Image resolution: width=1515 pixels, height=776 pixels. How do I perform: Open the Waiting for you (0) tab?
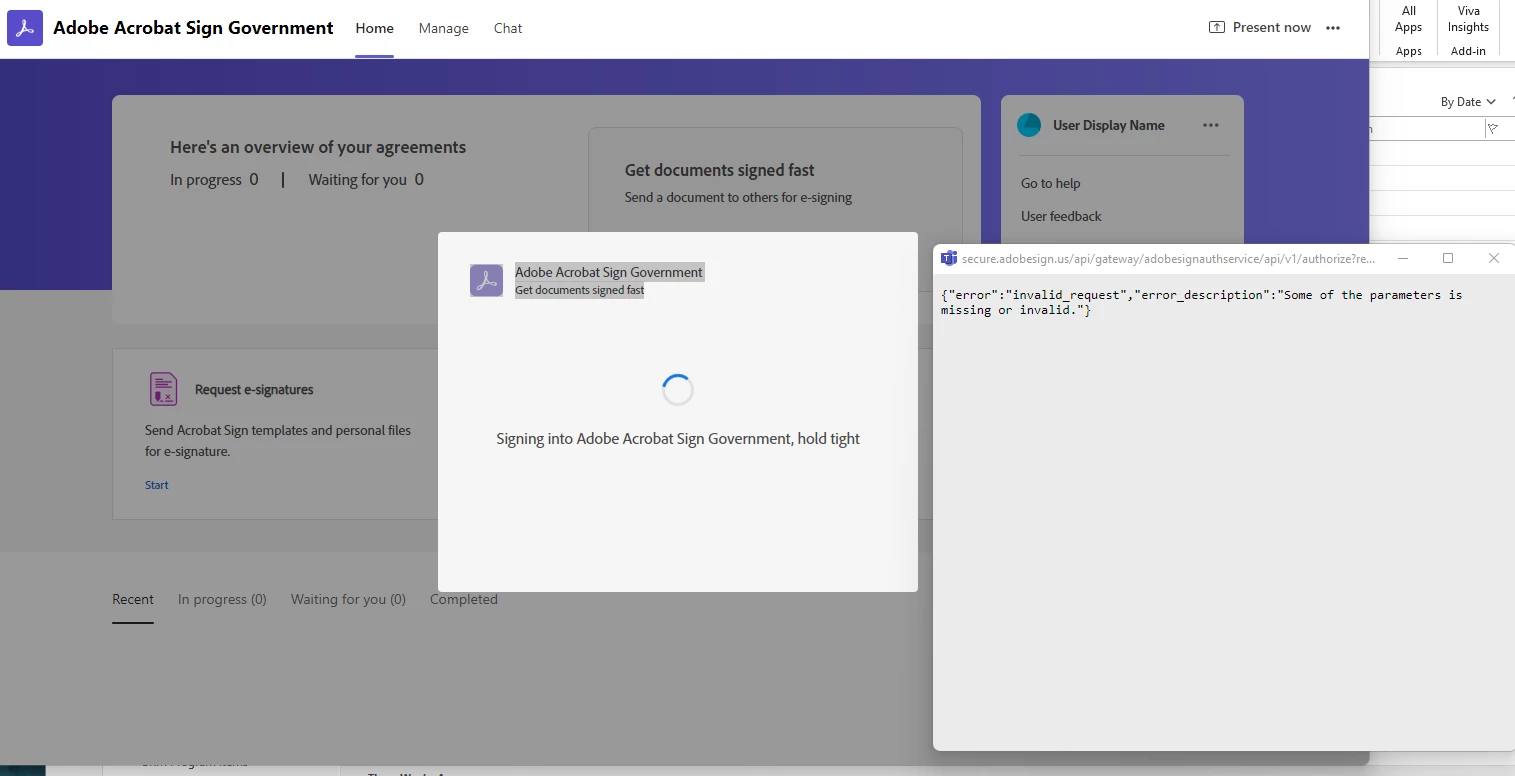pos(348,599)
